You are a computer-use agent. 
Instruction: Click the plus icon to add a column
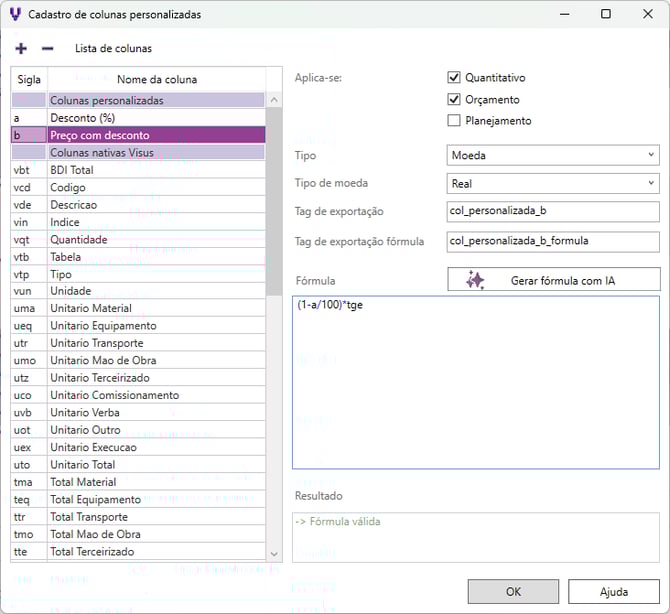[x=21, y=48]
